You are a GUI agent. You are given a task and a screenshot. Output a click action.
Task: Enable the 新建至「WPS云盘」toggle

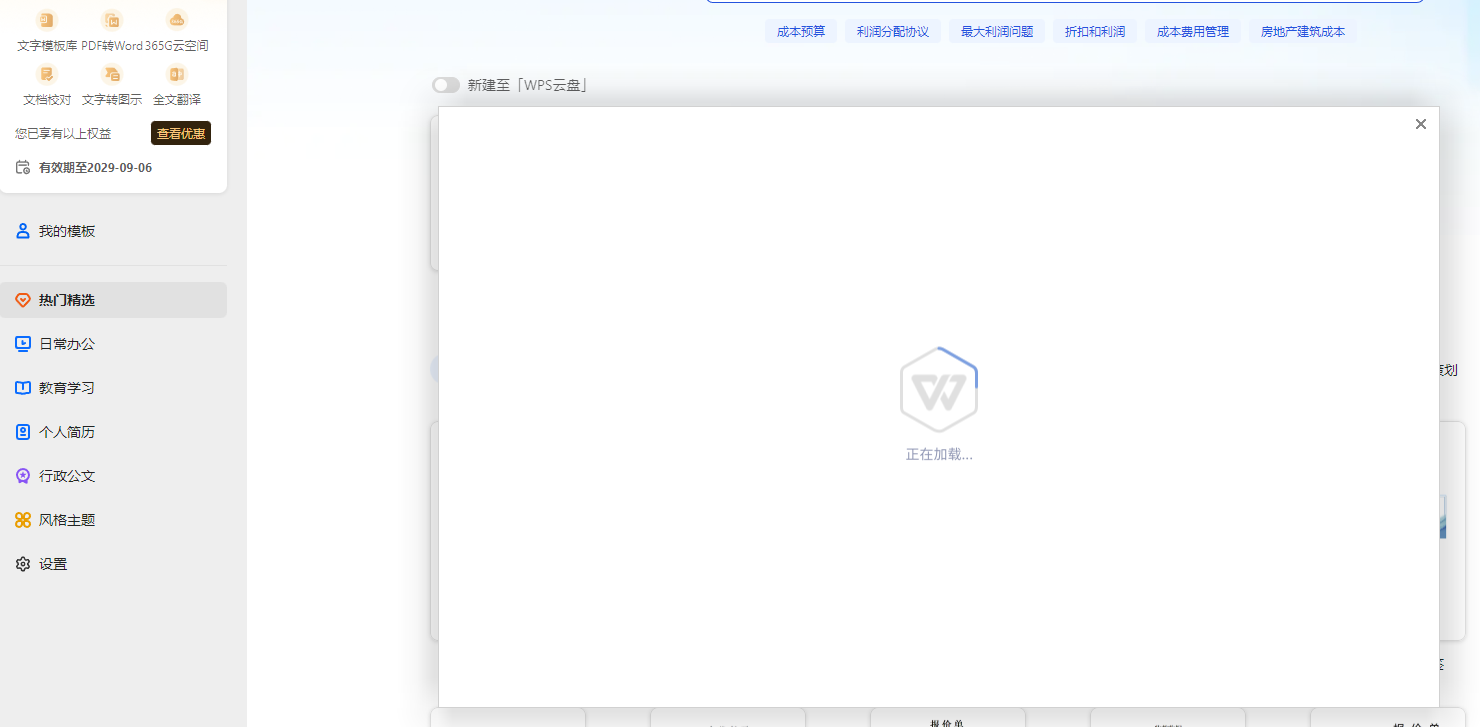click(446, 85)
